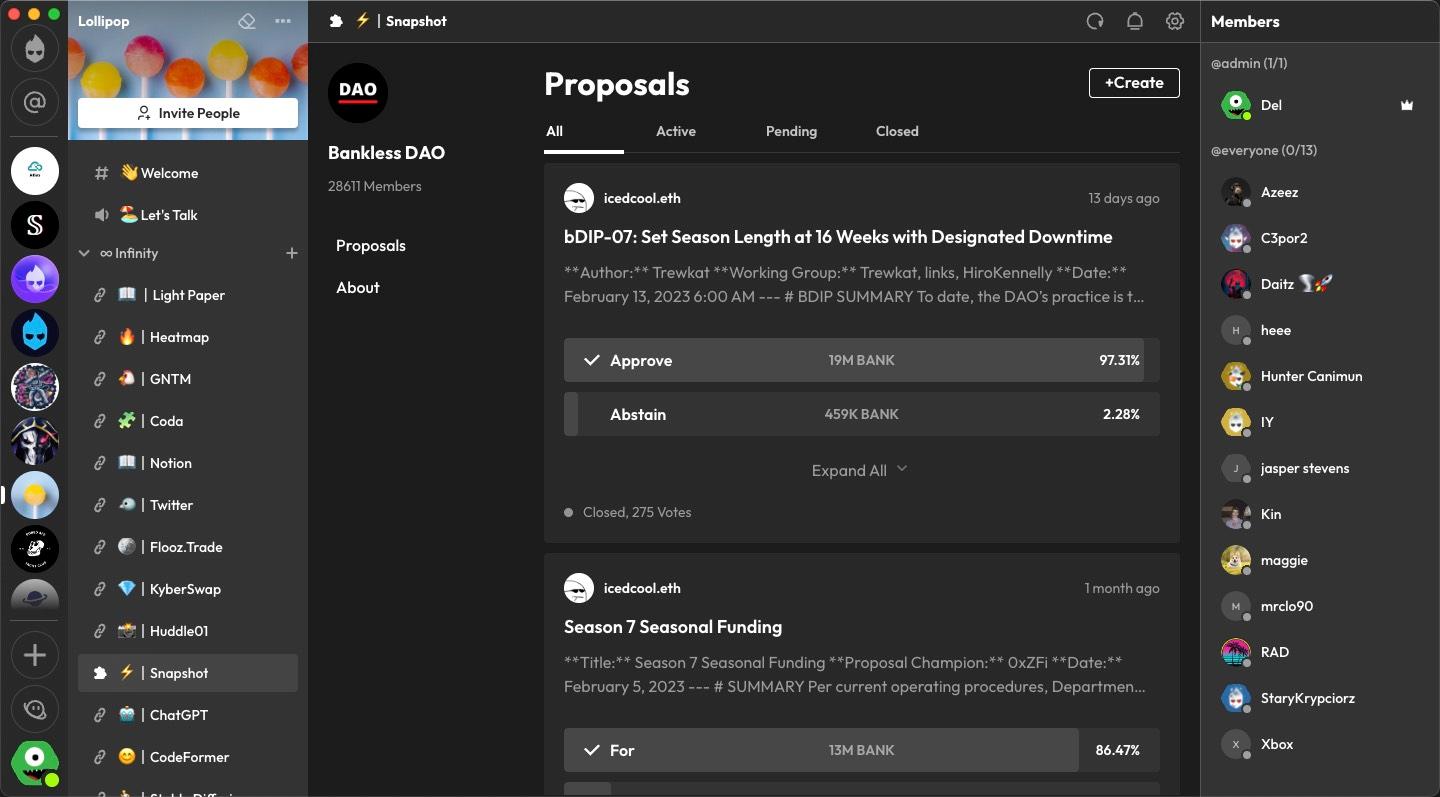Open member Hunter Canimun profile
This screenshot has width=1440, height=797.
point(1320,376)
